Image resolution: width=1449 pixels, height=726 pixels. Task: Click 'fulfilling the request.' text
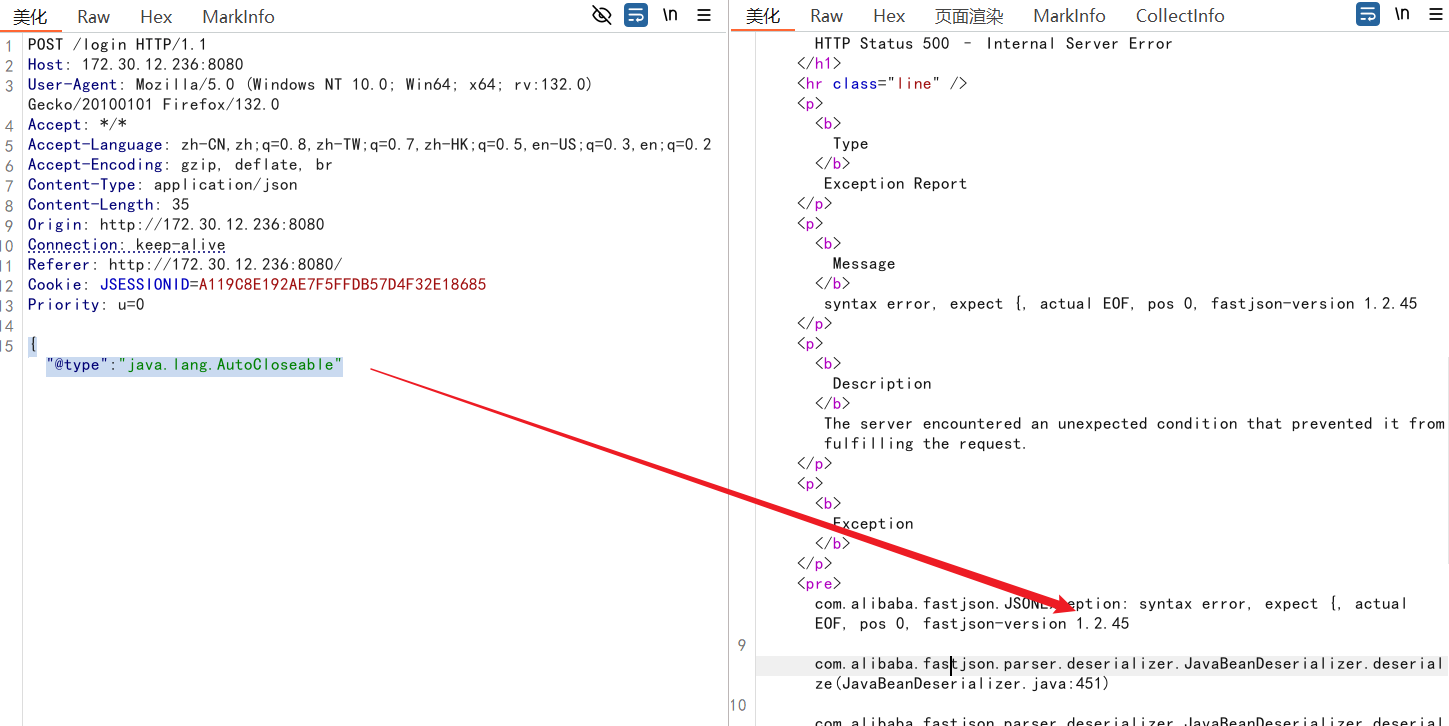926,443
